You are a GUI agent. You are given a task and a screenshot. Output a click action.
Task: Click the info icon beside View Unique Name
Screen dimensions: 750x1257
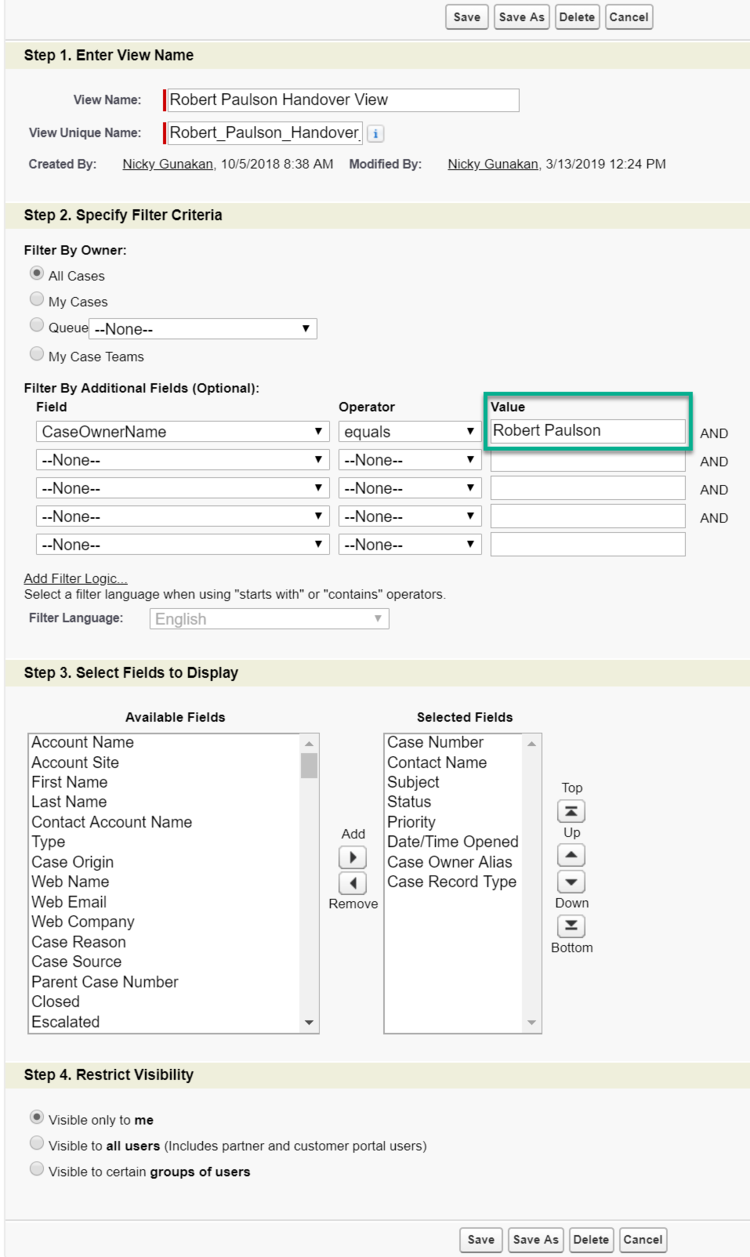[375, 133]
